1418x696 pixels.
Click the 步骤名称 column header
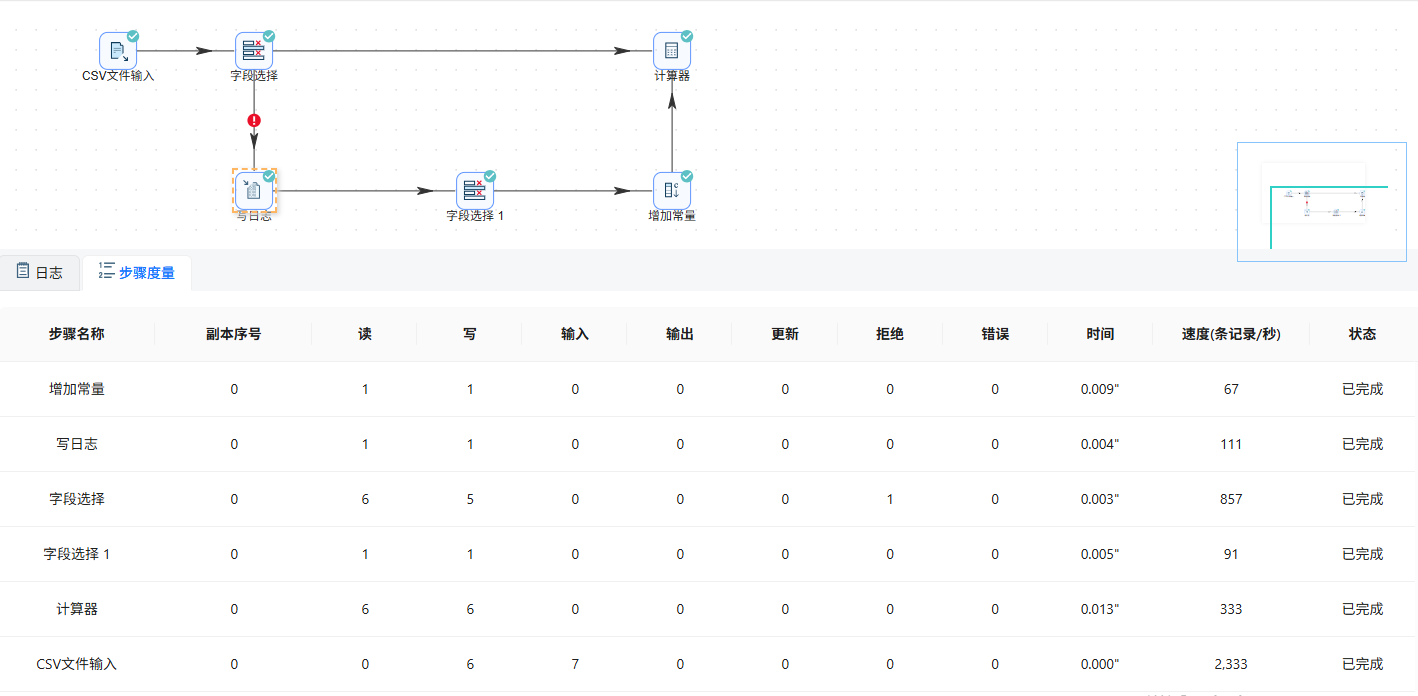coord(77,334)
